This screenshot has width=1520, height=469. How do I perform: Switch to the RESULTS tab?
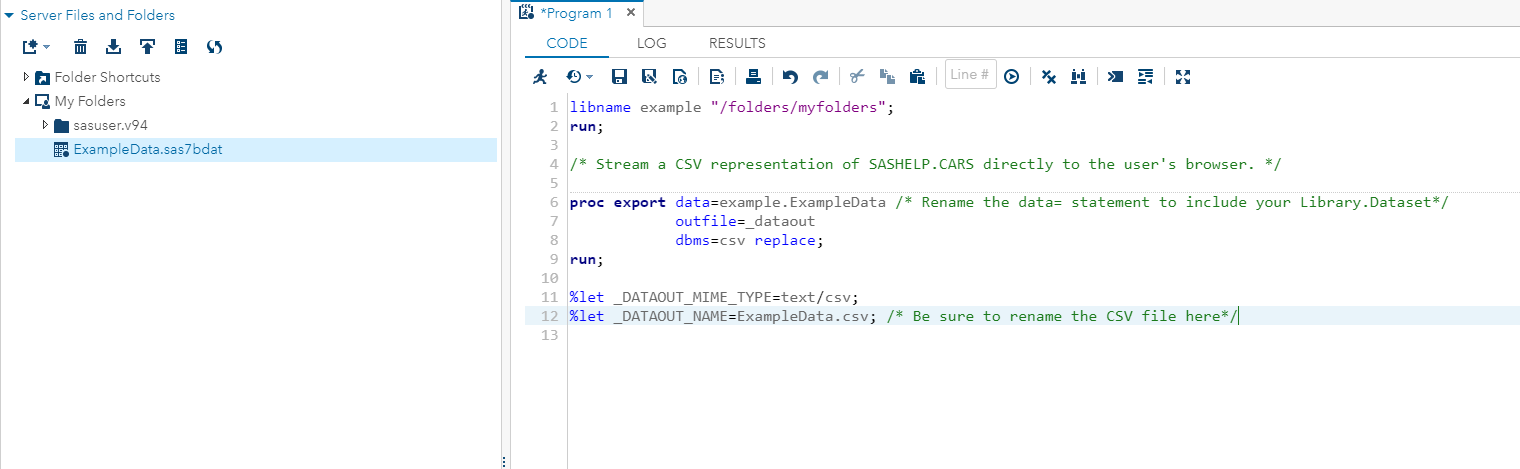pos(737,43)
